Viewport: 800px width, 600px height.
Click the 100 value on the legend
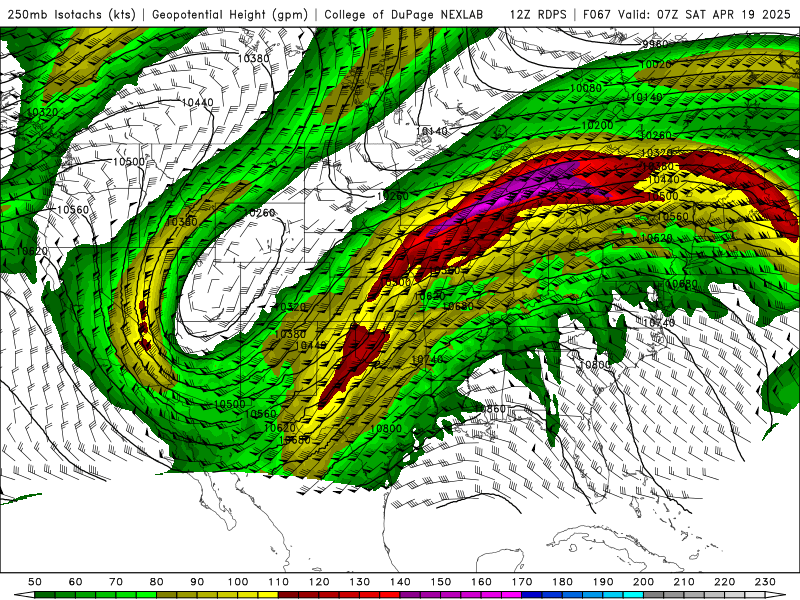tap(238, 582)
